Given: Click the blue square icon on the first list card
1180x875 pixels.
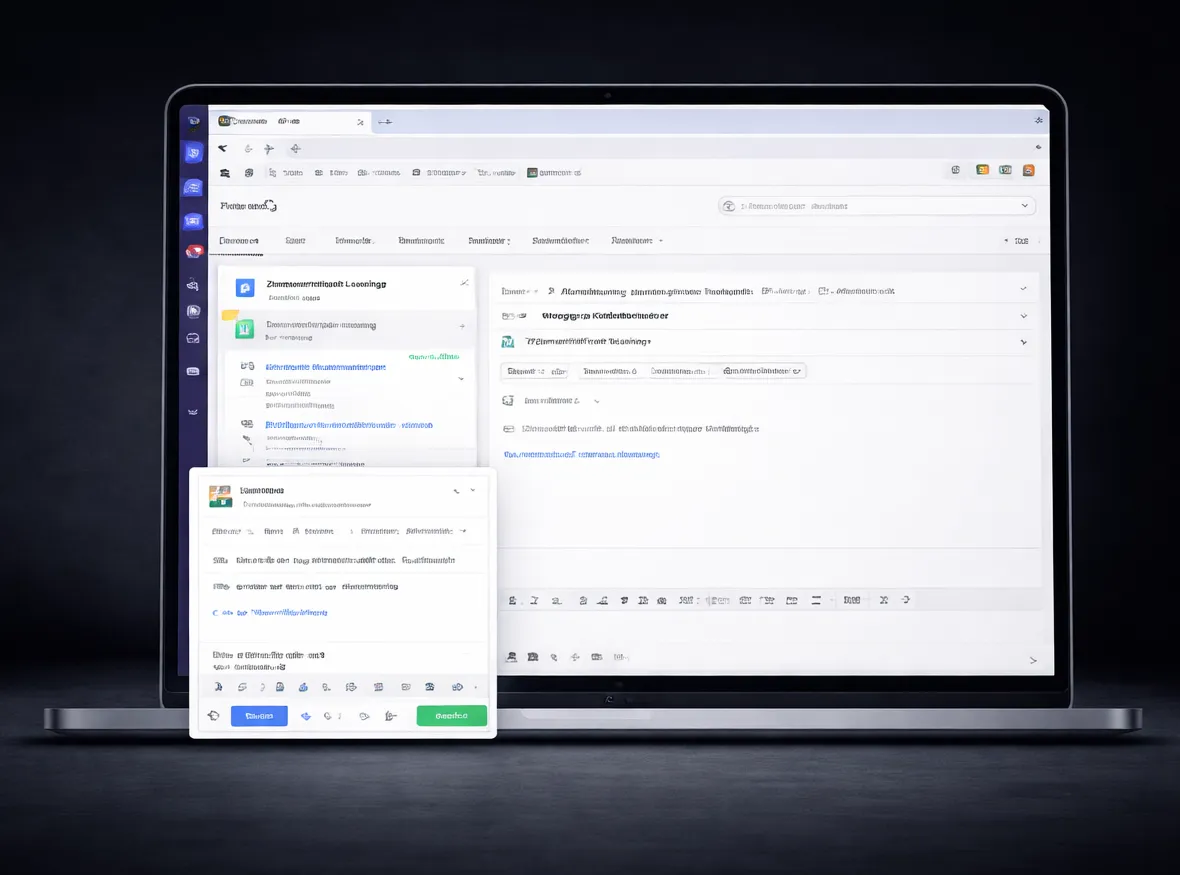Looking at the screenshot, I should [x=245, y=288].
